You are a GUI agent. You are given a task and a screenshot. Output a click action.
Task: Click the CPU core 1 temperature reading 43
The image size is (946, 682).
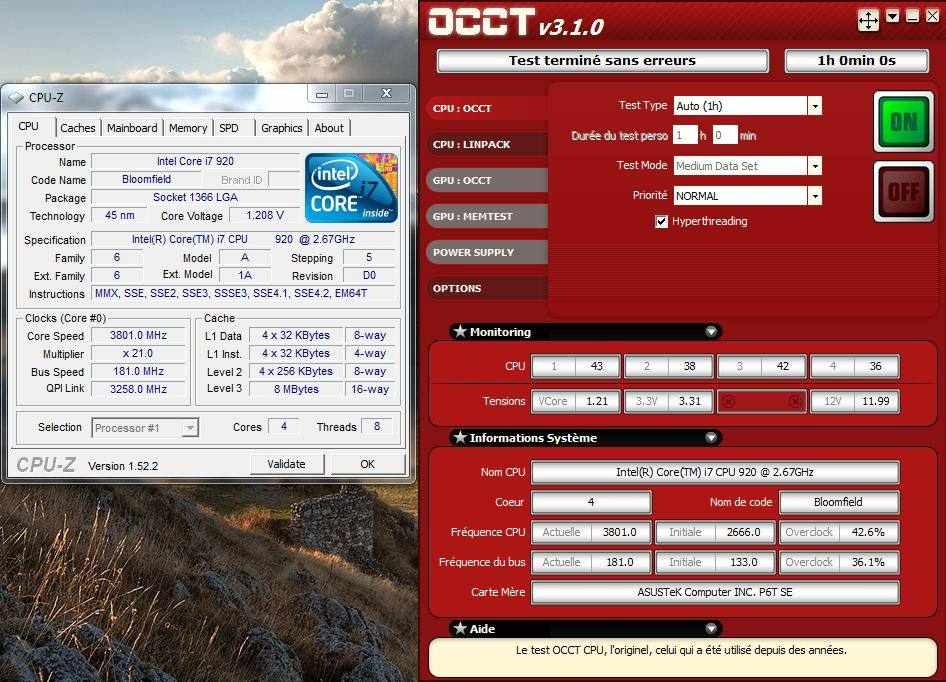pos(597,366)
